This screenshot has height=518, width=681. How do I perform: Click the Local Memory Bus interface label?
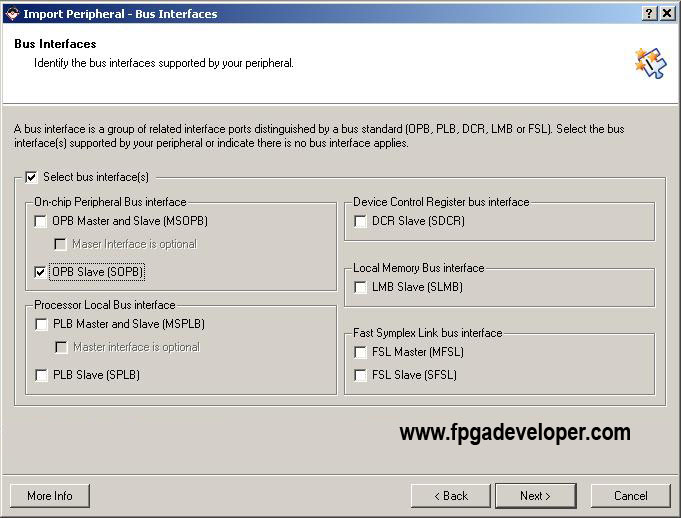(x=419, y=268)
